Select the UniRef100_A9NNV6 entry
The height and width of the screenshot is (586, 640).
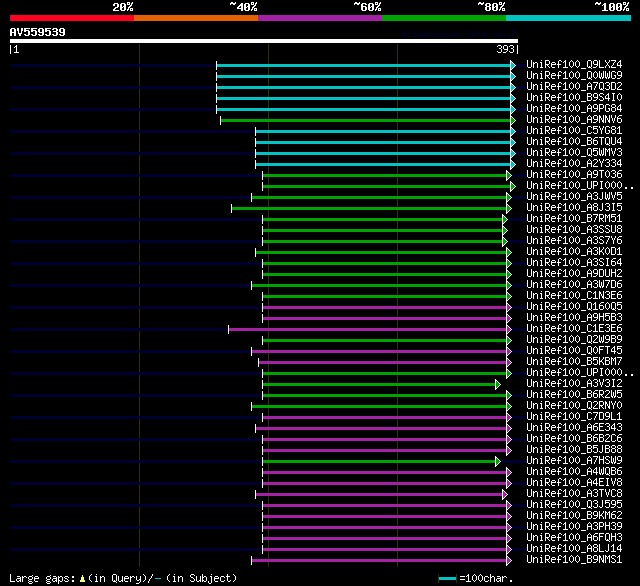click(x=574, y=120)
